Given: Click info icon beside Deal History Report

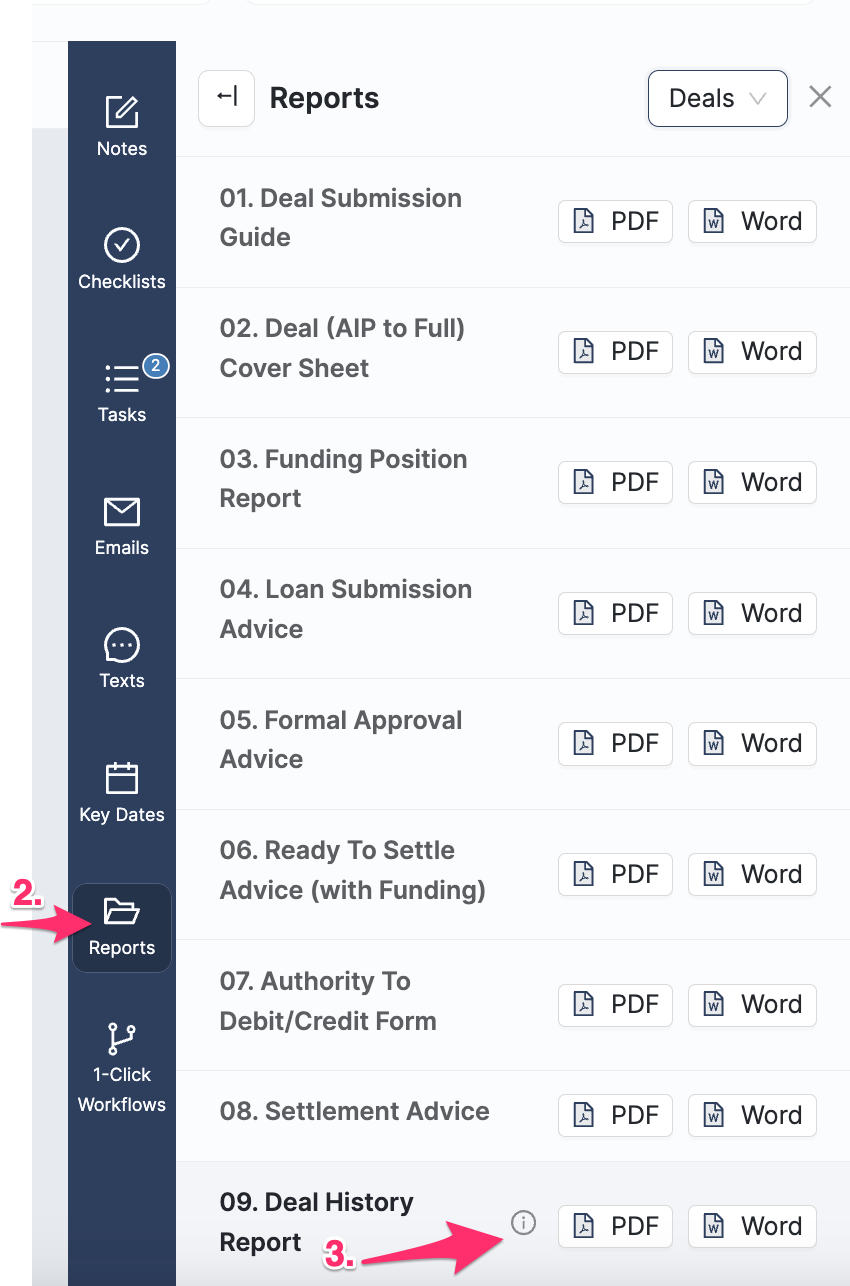Looking at the screenshot, I should (x=523, y=1222).
